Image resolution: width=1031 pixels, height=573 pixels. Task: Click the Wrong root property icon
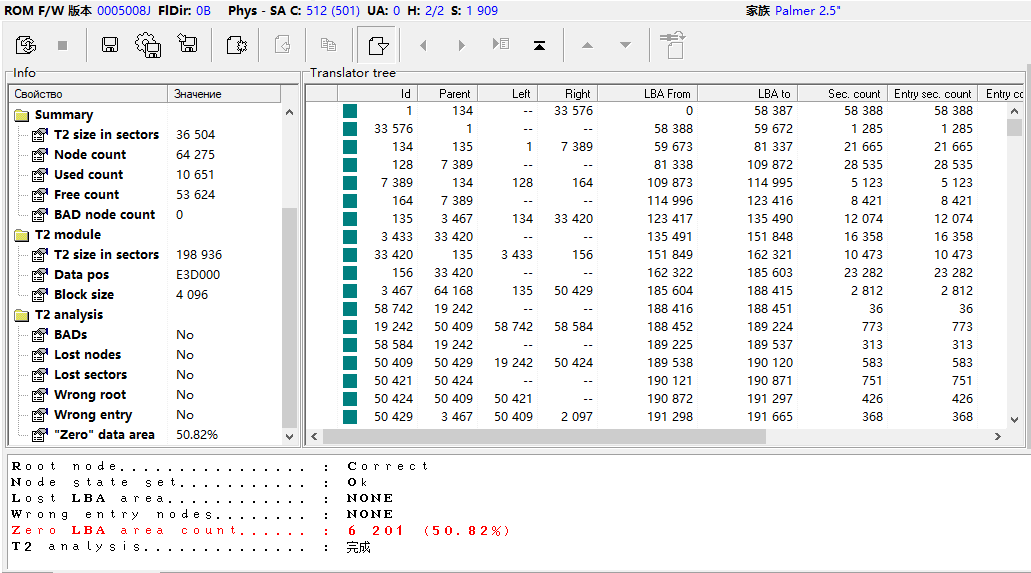[x=40, y=395]
